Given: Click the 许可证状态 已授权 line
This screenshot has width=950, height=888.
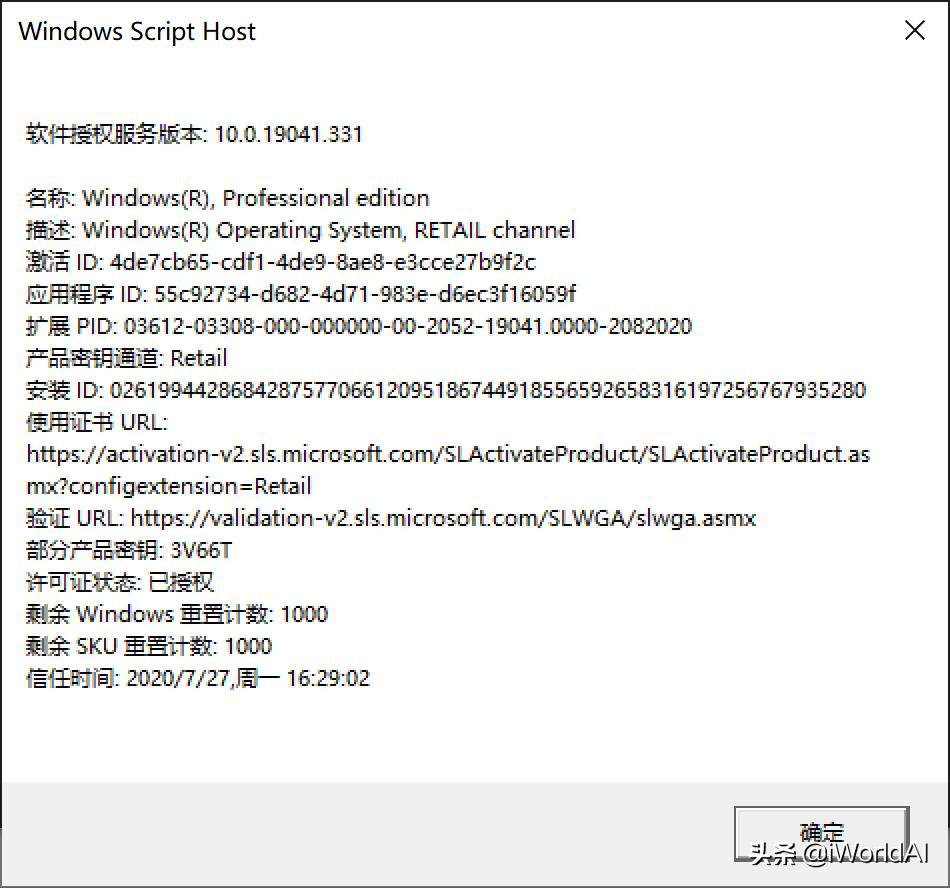Looking at the screenshot, I should 120,583.
